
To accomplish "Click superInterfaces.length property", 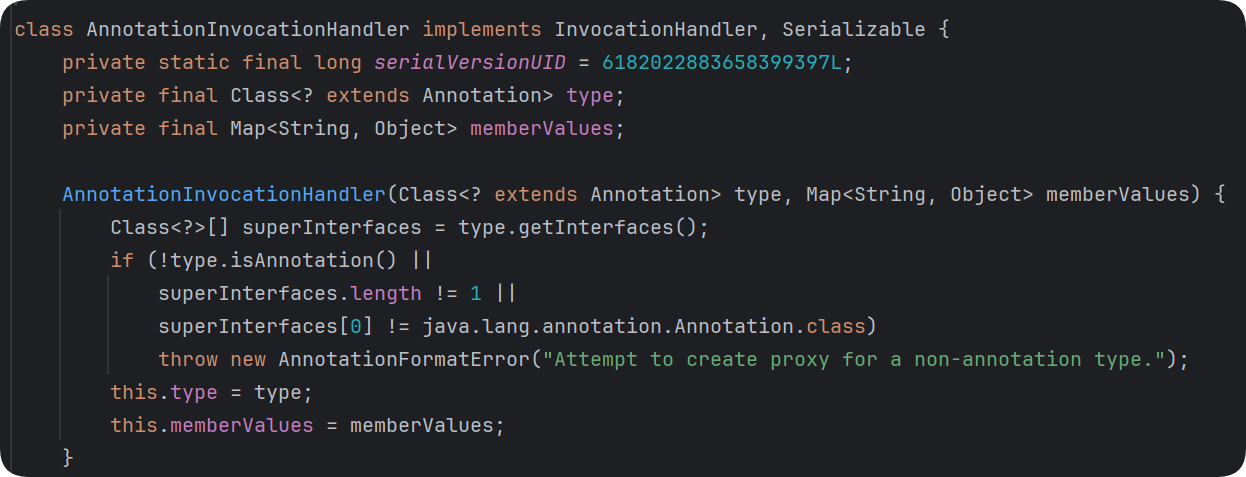I will pos(290,293).
